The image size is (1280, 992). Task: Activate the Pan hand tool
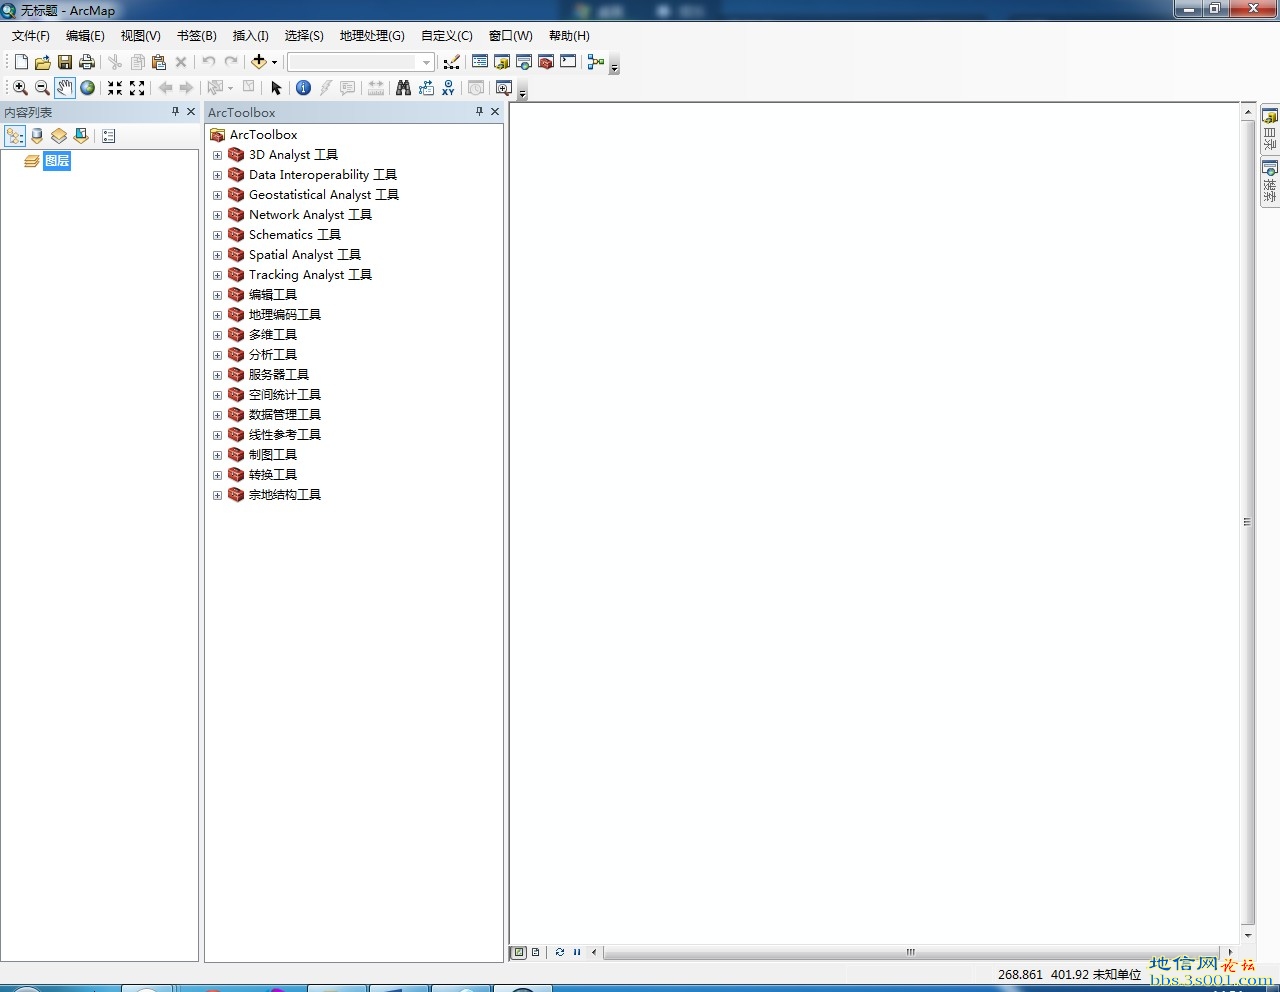pos(65,88)
